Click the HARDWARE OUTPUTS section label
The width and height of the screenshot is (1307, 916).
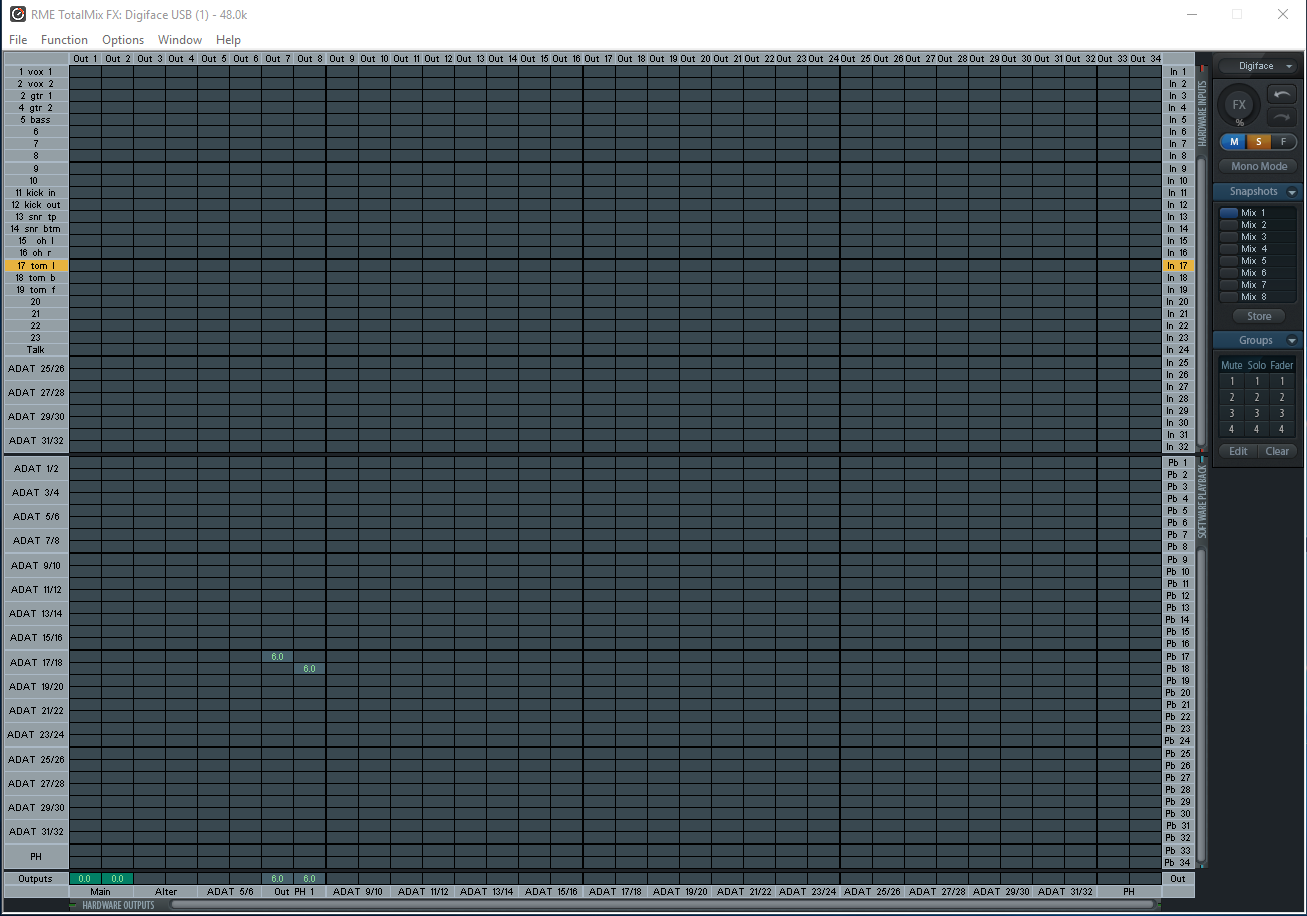pos(118,905)
